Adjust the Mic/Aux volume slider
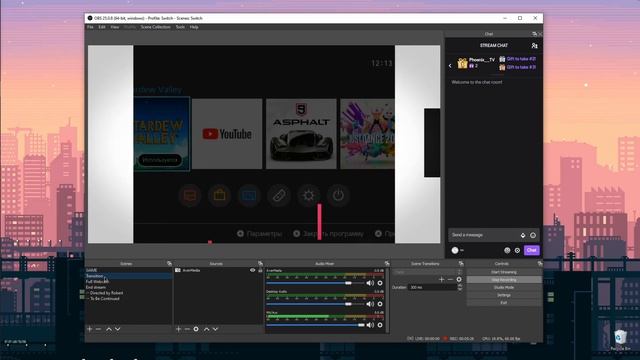 coord(315,325)
